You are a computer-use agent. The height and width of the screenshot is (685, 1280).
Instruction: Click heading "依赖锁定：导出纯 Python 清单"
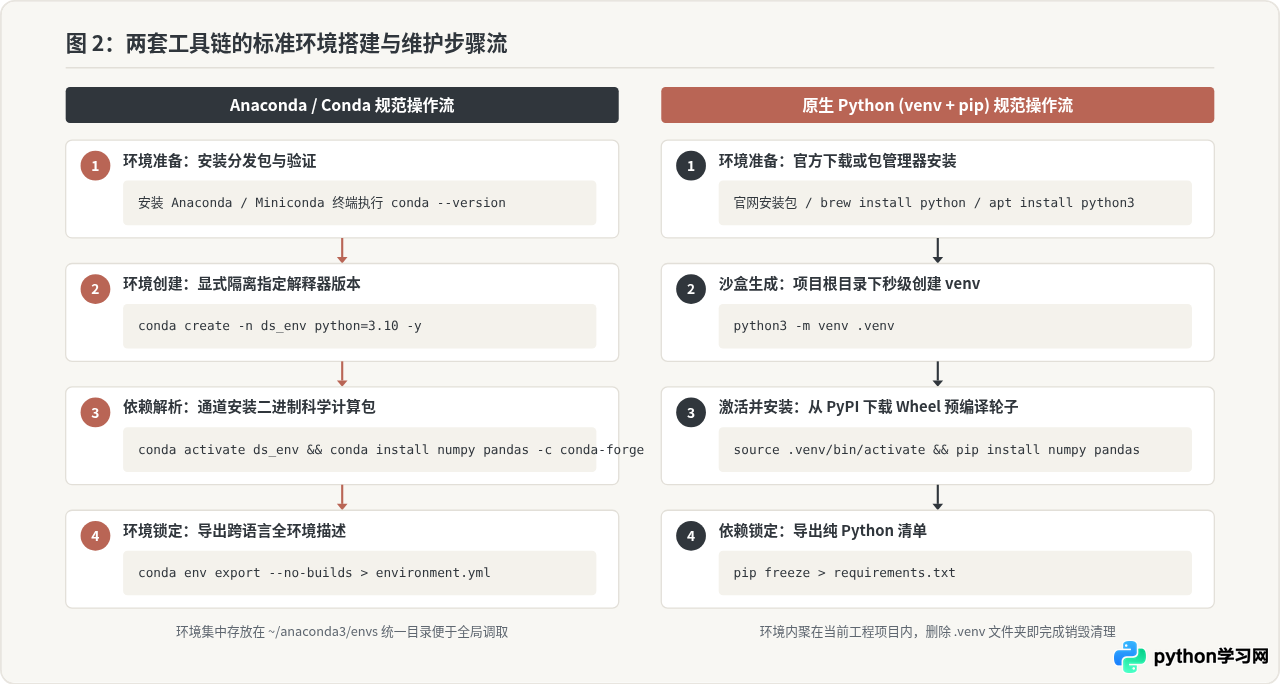[x=822, y=531]
